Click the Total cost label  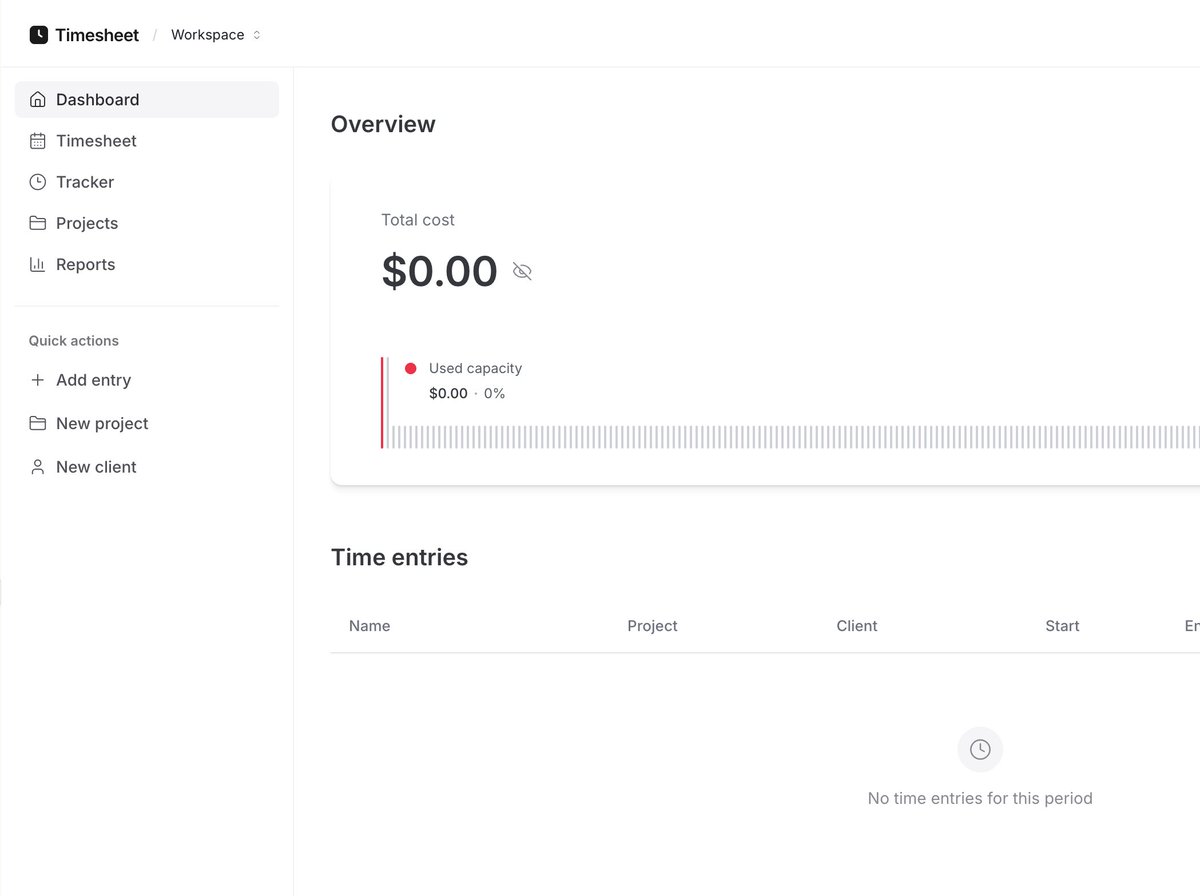pyautogui.click(x=418, y=220)
